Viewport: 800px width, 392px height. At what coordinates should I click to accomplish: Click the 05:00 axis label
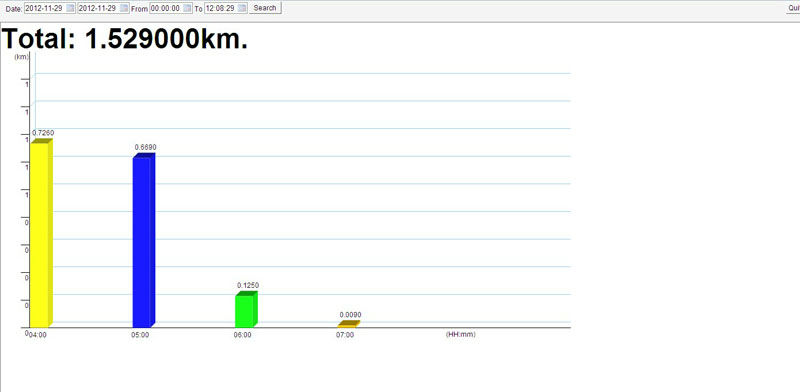click(x=140, y=335)
